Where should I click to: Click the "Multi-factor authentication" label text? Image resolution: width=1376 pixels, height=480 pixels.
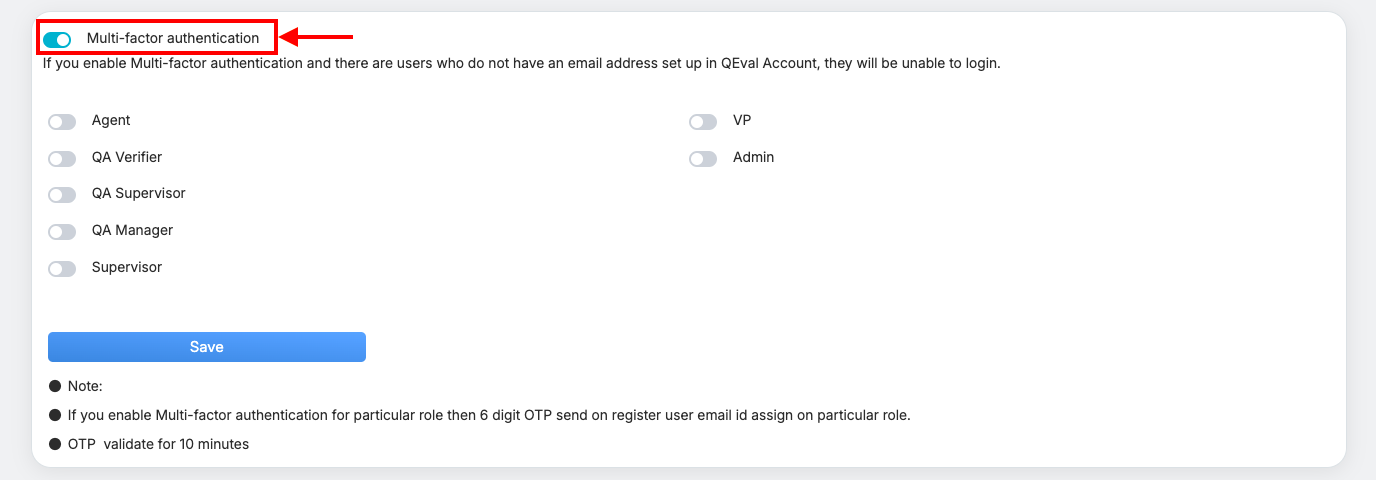[x=173, y=39]
